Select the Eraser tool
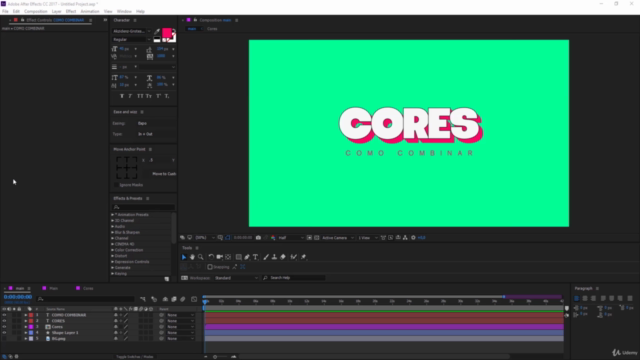 tap(283, 257)
